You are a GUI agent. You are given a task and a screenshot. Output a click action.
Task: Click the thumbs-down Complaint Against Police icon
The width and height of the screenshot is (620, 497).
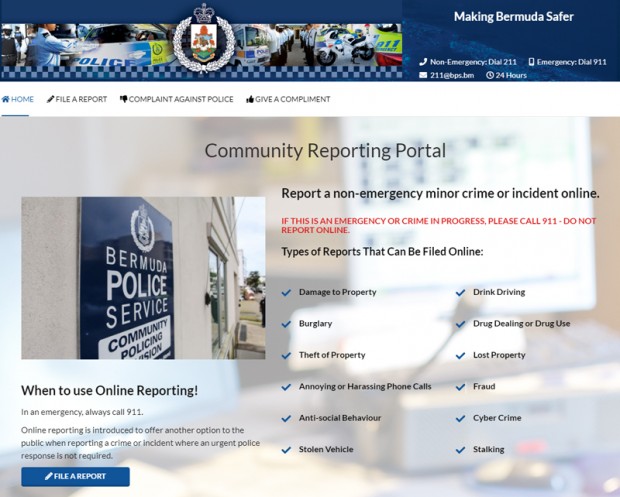pos(123,99)
